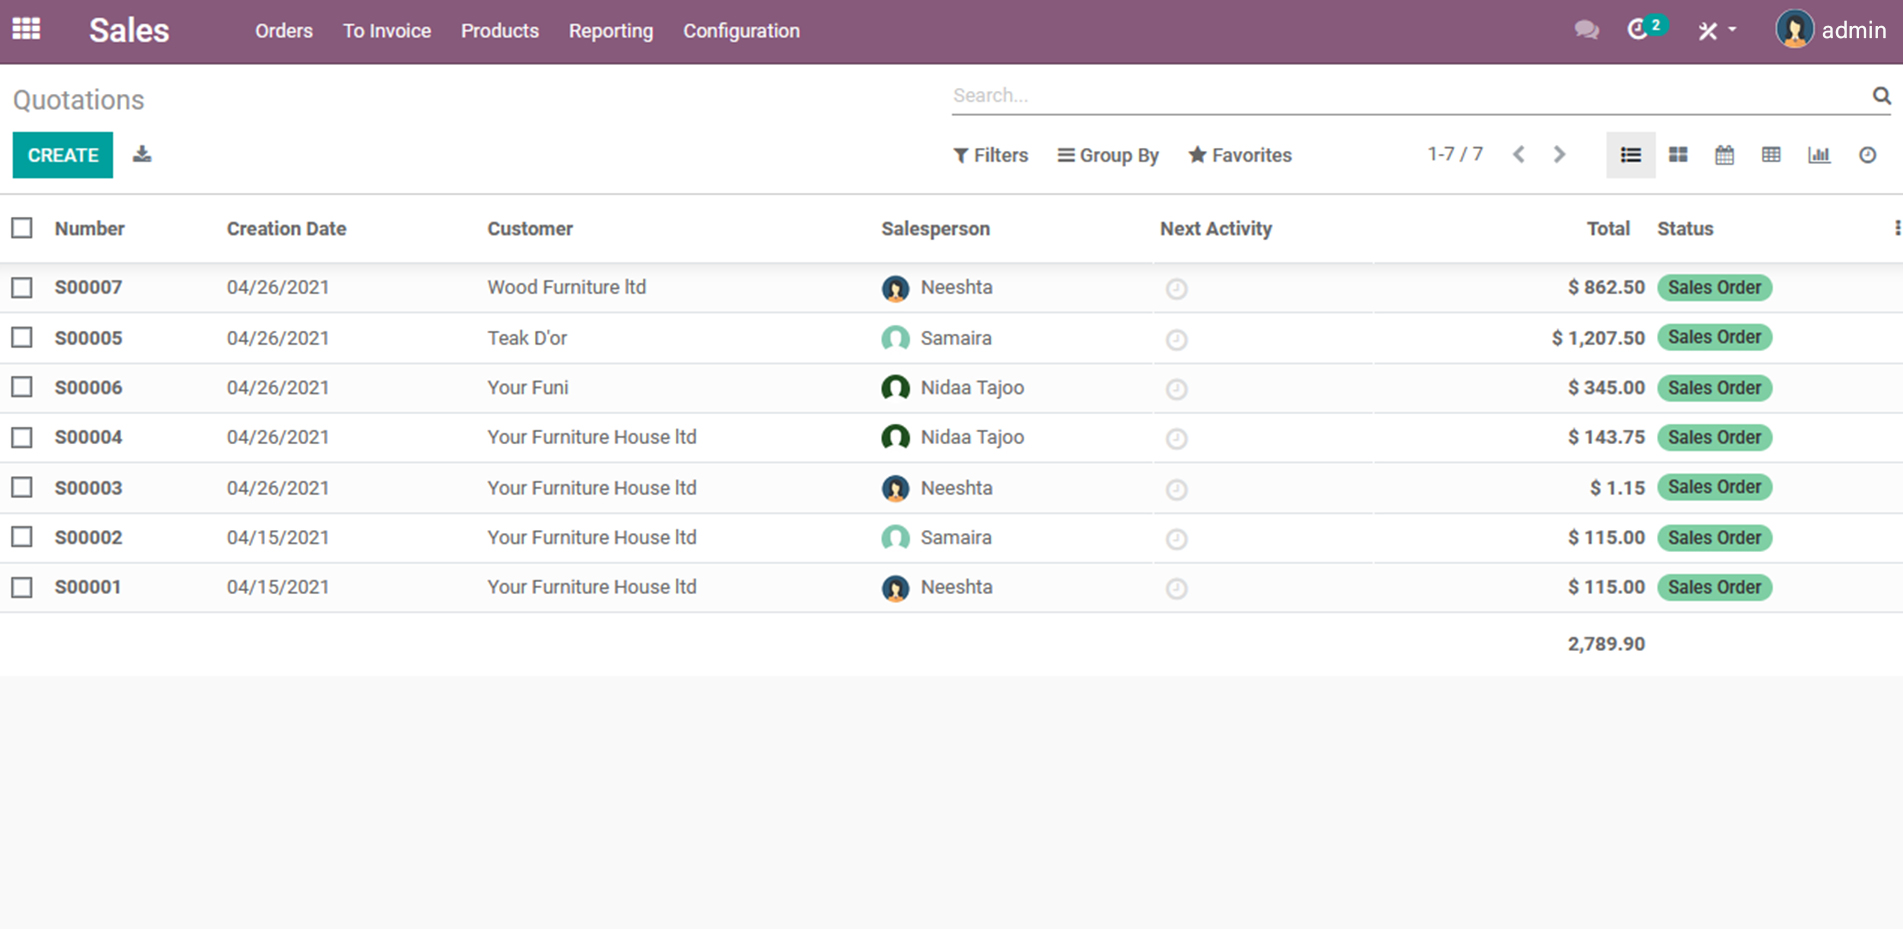Switch to Activity view
The width and height of the screenshot is (1903, 929).
tap(1867, 155)
